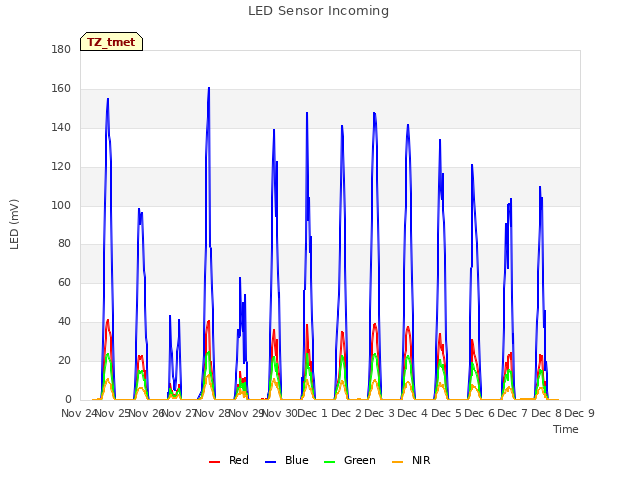Click the TZ_tmet annotation label
The image size is (640, 480).
coord(111,42)
